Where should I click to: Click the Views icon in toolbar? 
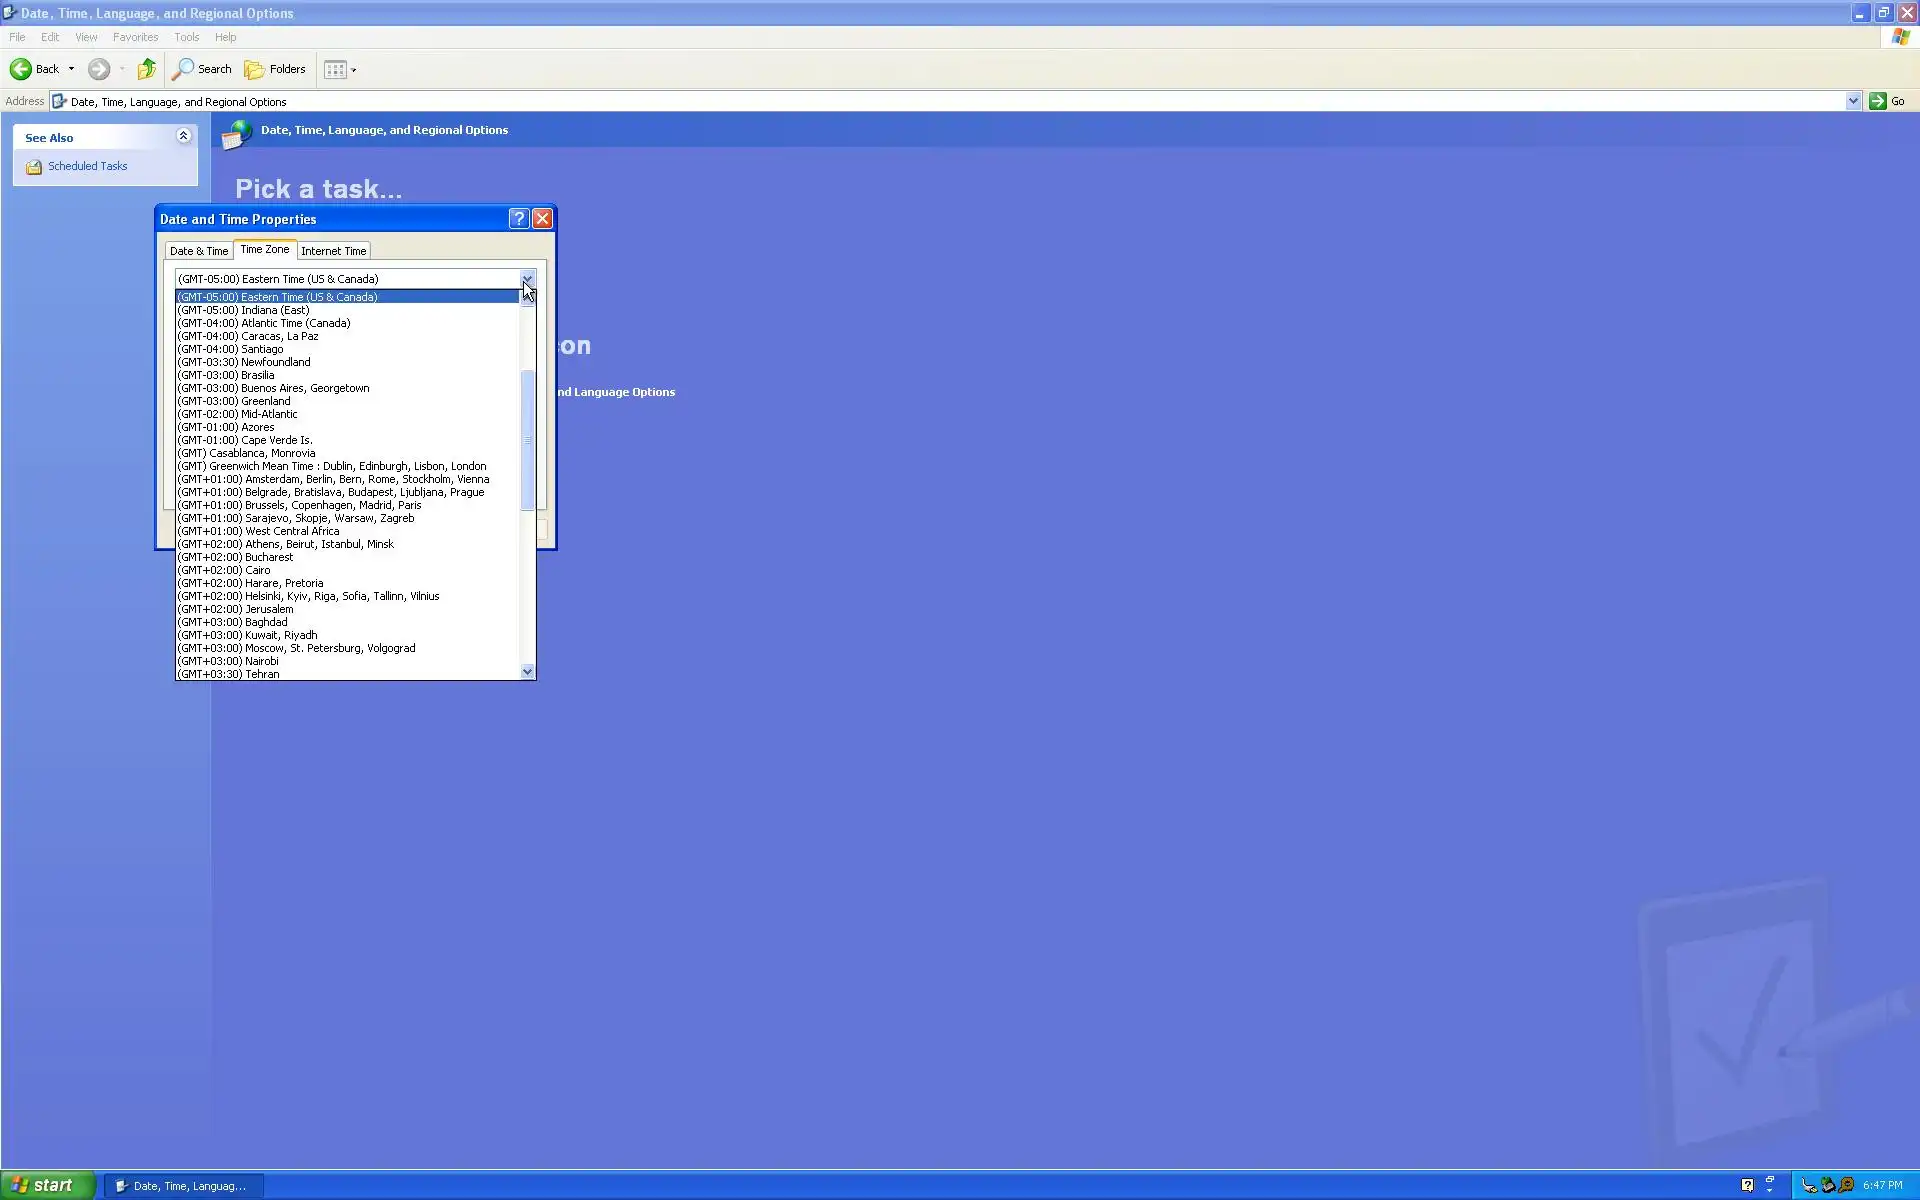(336, 69)
